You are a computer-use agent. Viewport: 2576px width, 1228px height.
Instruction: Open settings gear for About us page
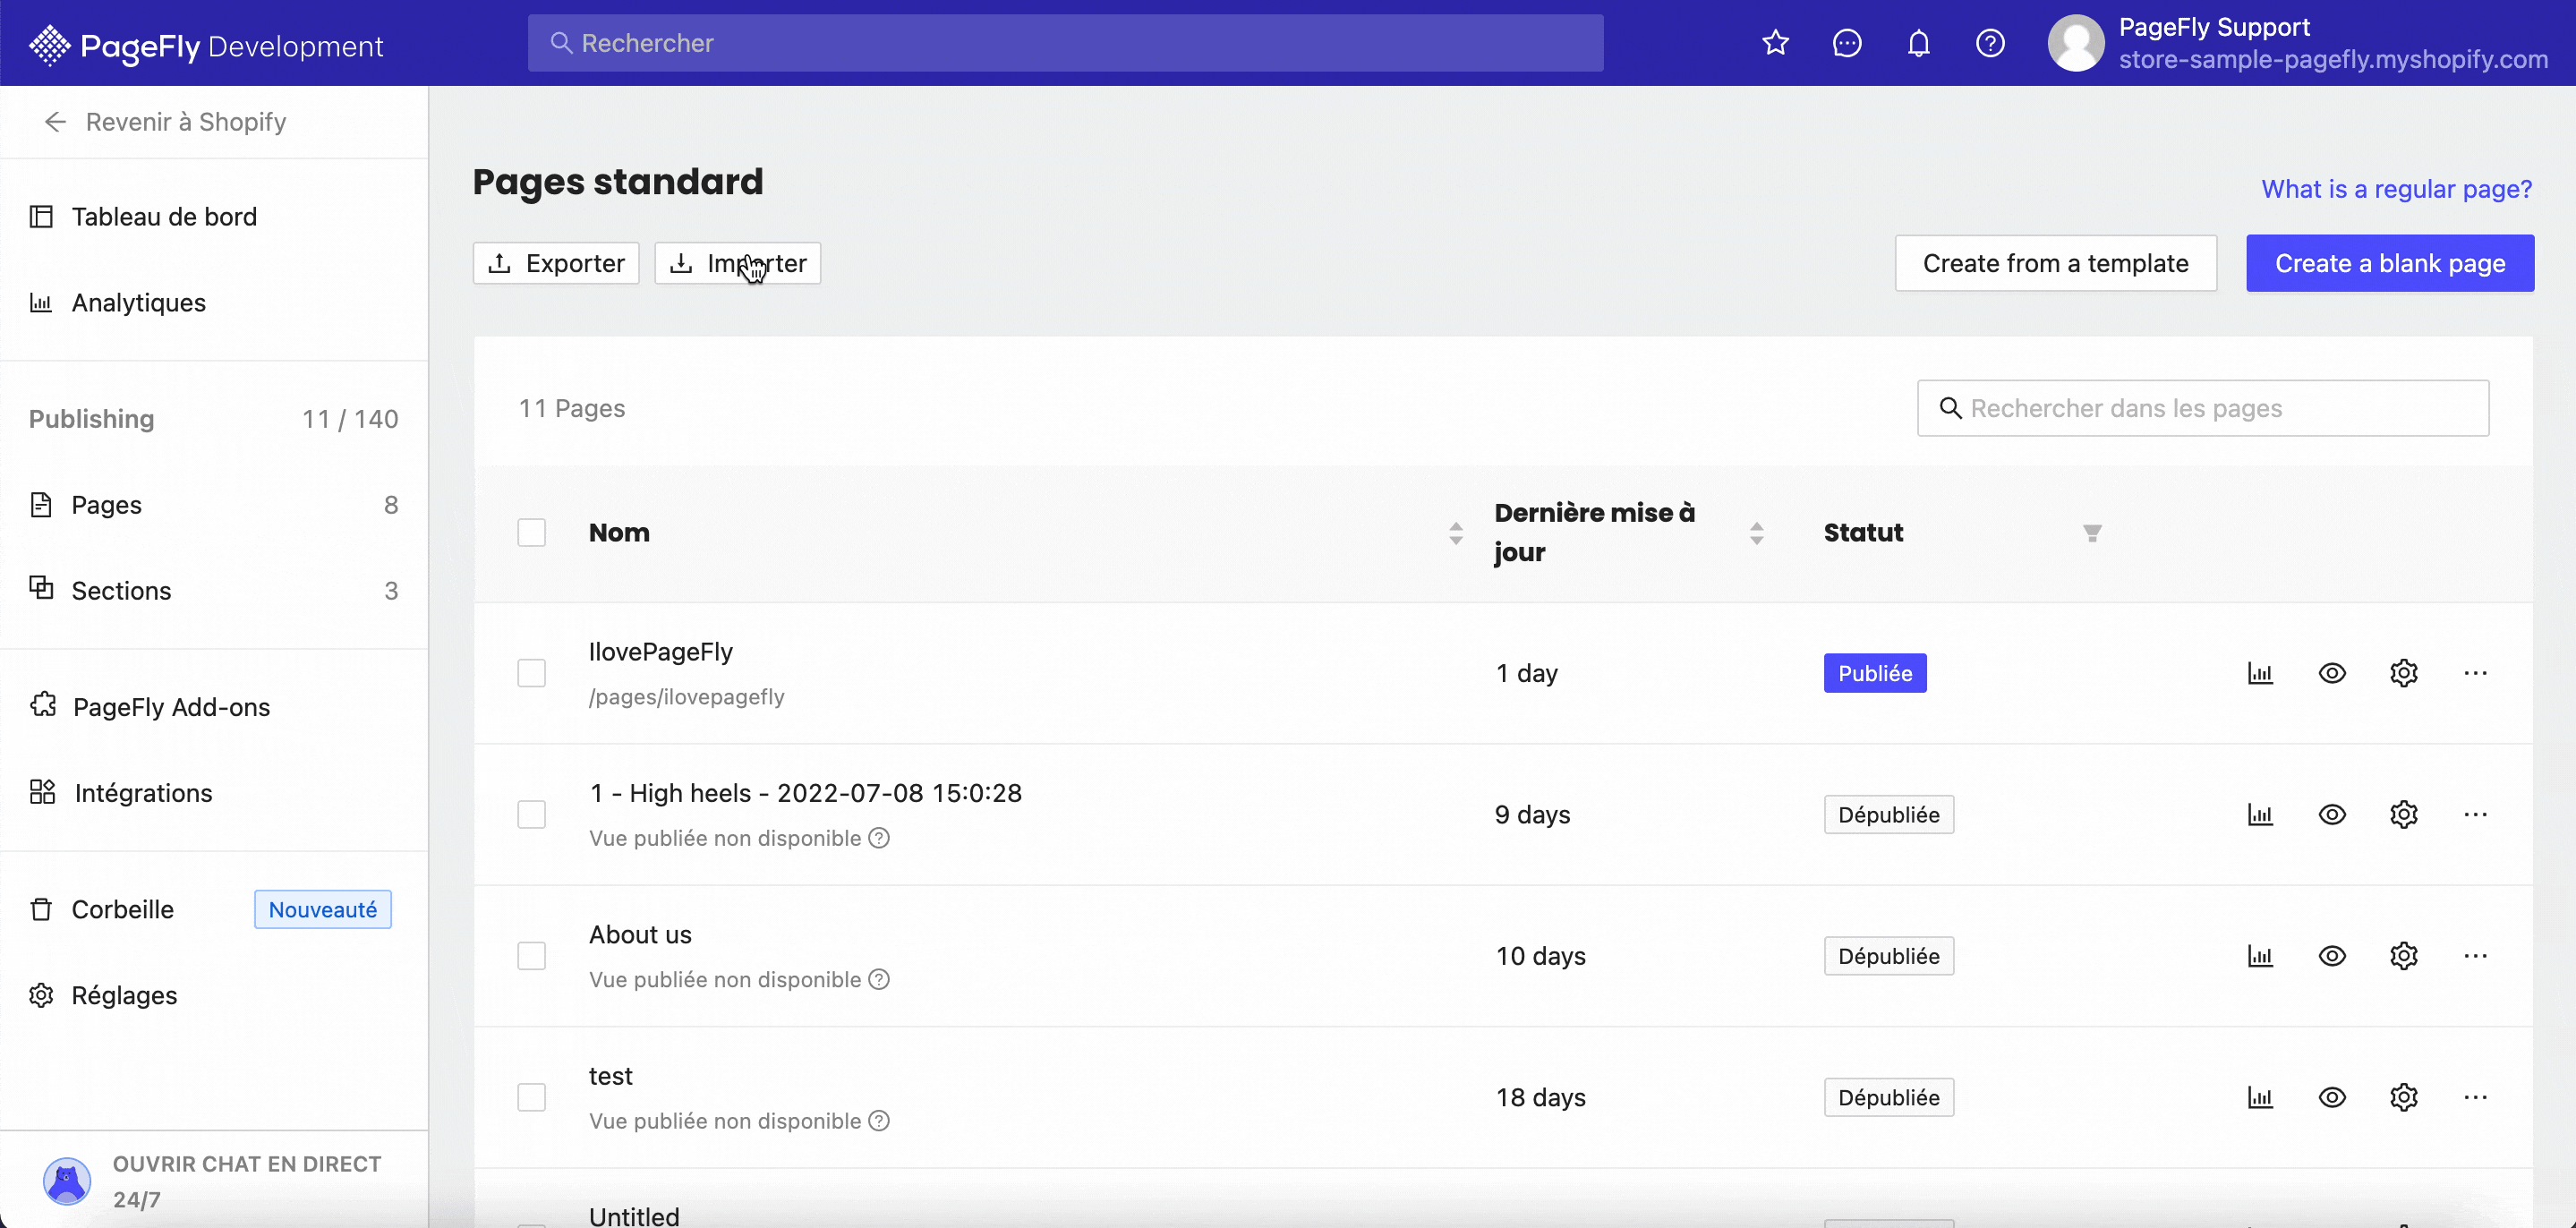(x=2404, y=956)
